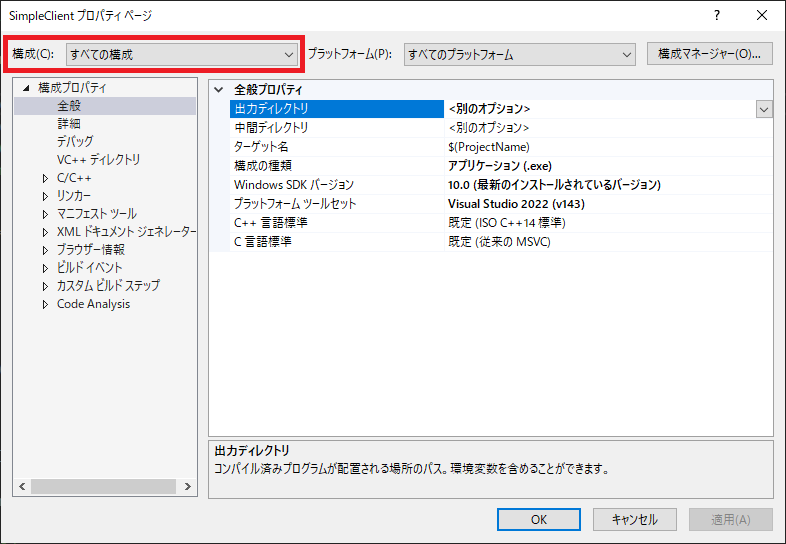Screen dimensions: 786x544
Task: Expand the C/C++ tree node
Action: tap(45, 178)
